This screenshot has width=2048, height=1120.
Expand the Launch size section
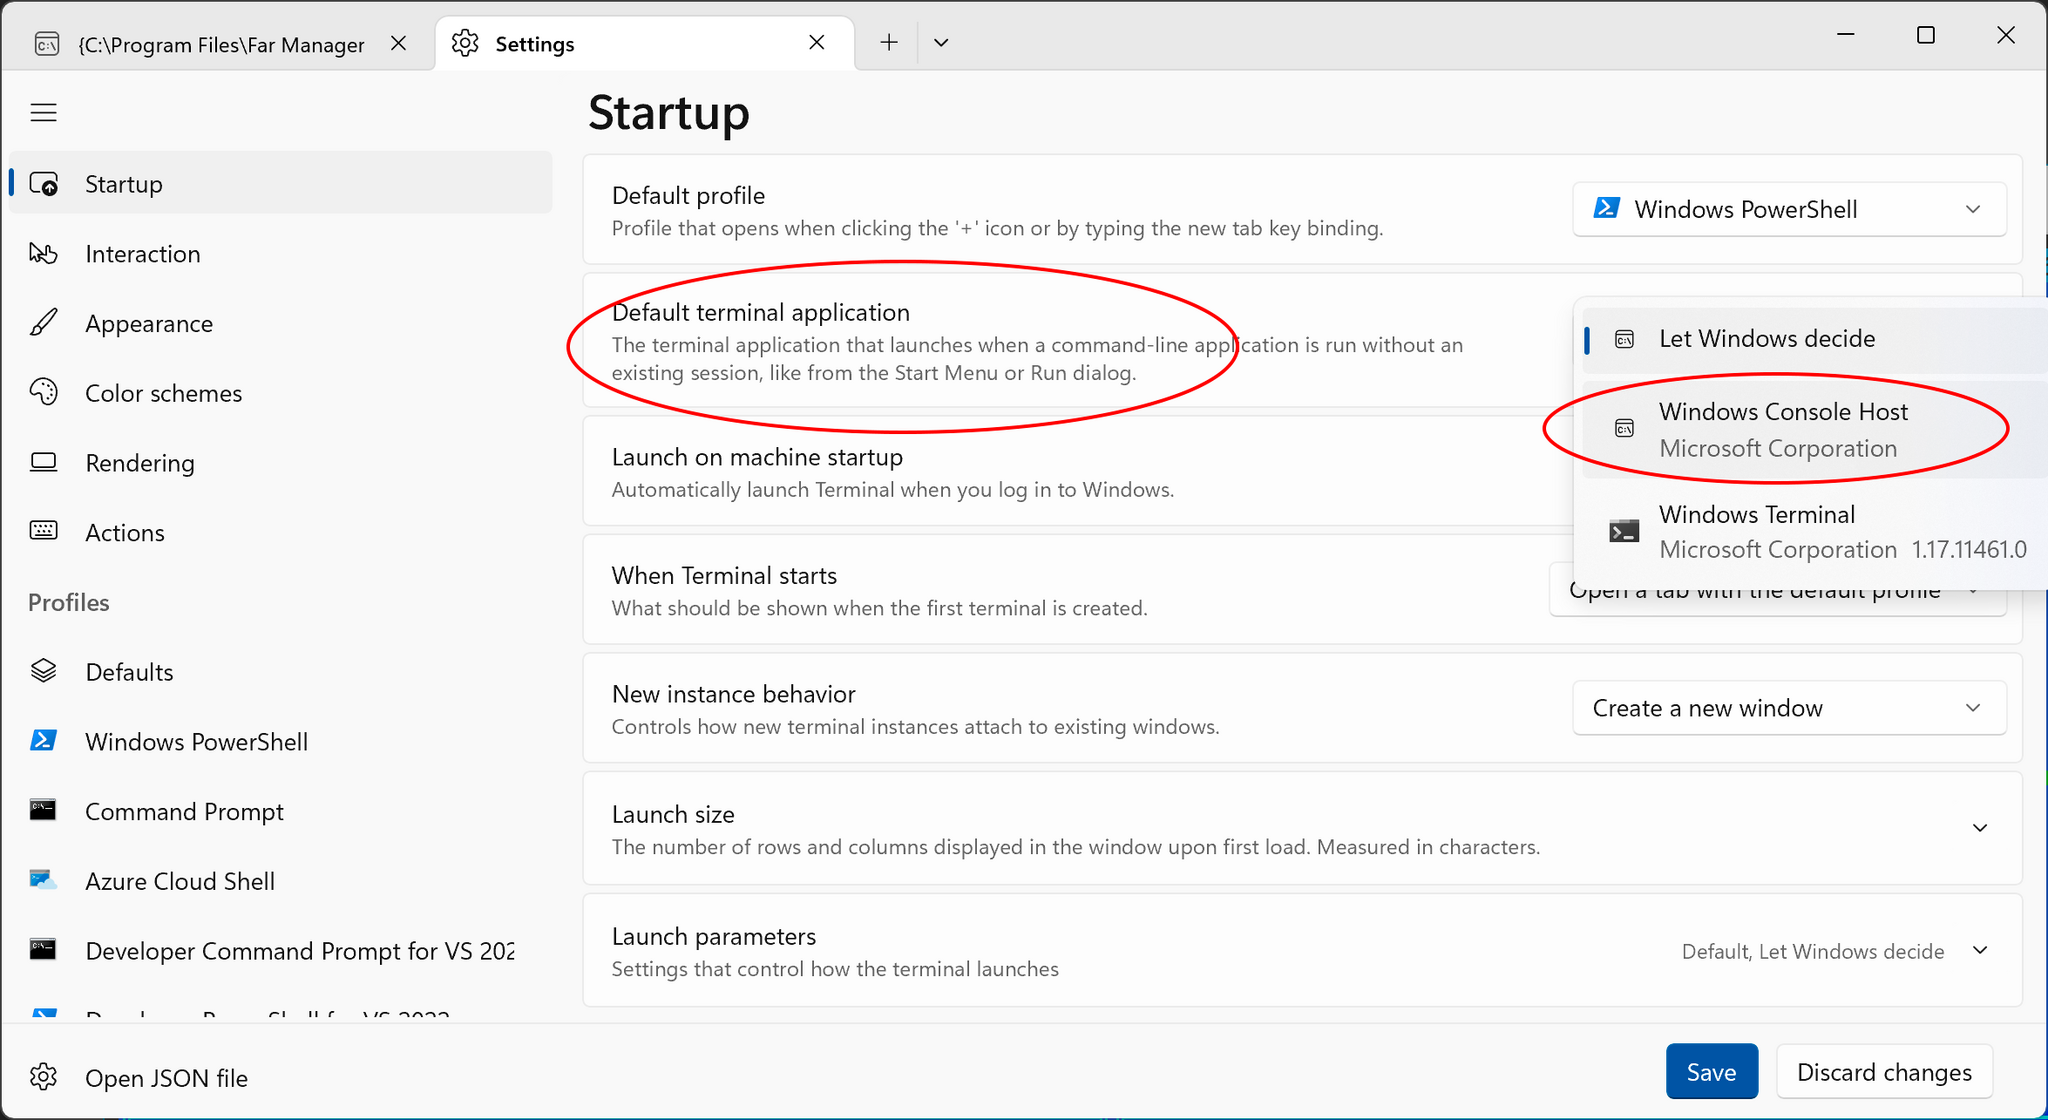(1302, 829)
